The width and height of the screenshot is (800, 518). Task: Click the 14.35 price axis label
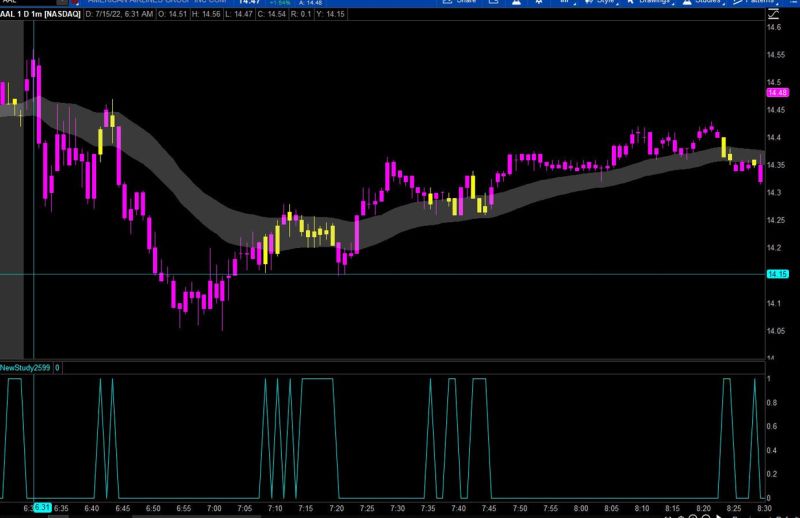776,165
